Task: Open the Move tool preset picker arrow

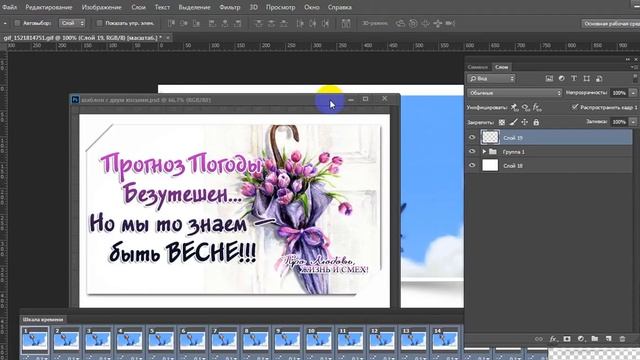Action: click(5, 23)
